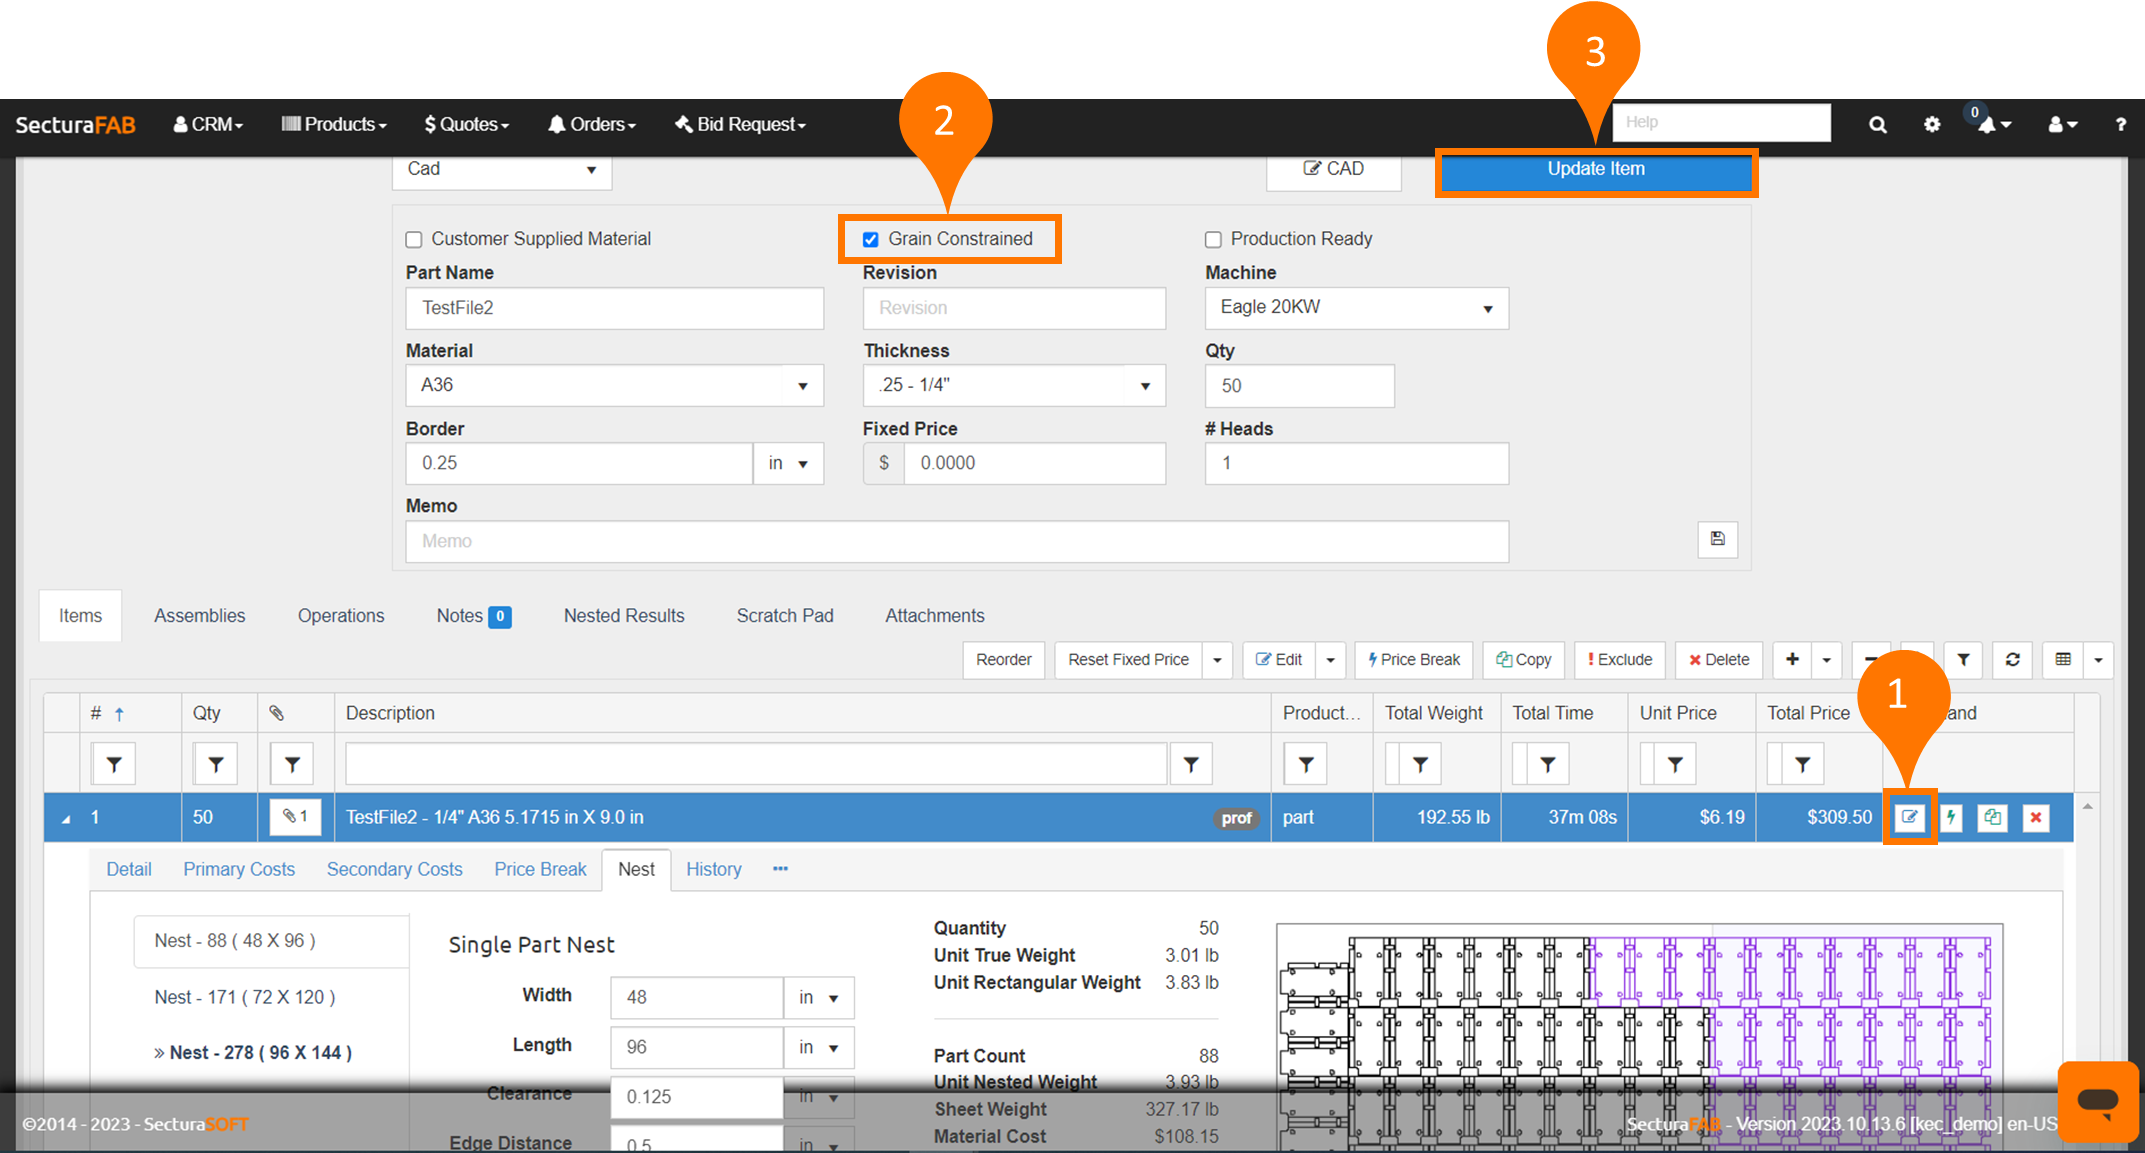
Task: Click the Update Item button
Action: (x=1595, y=169)
